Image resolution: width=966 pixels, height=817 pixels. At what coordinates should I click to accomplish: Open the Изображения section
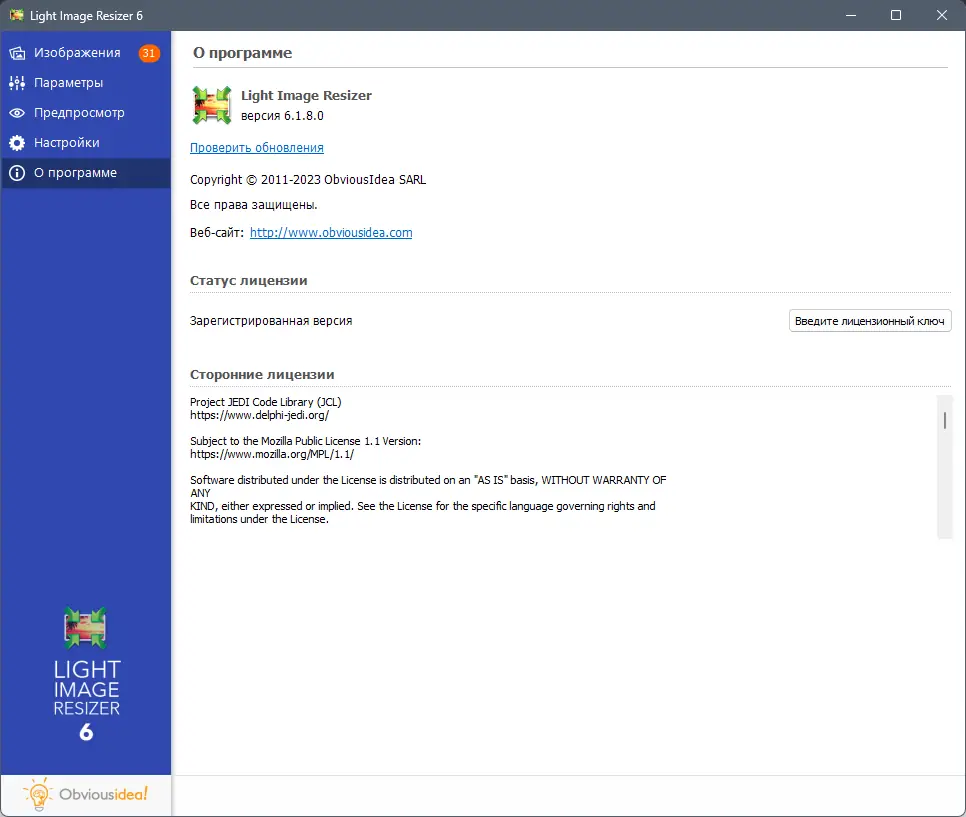click(85, 53)
